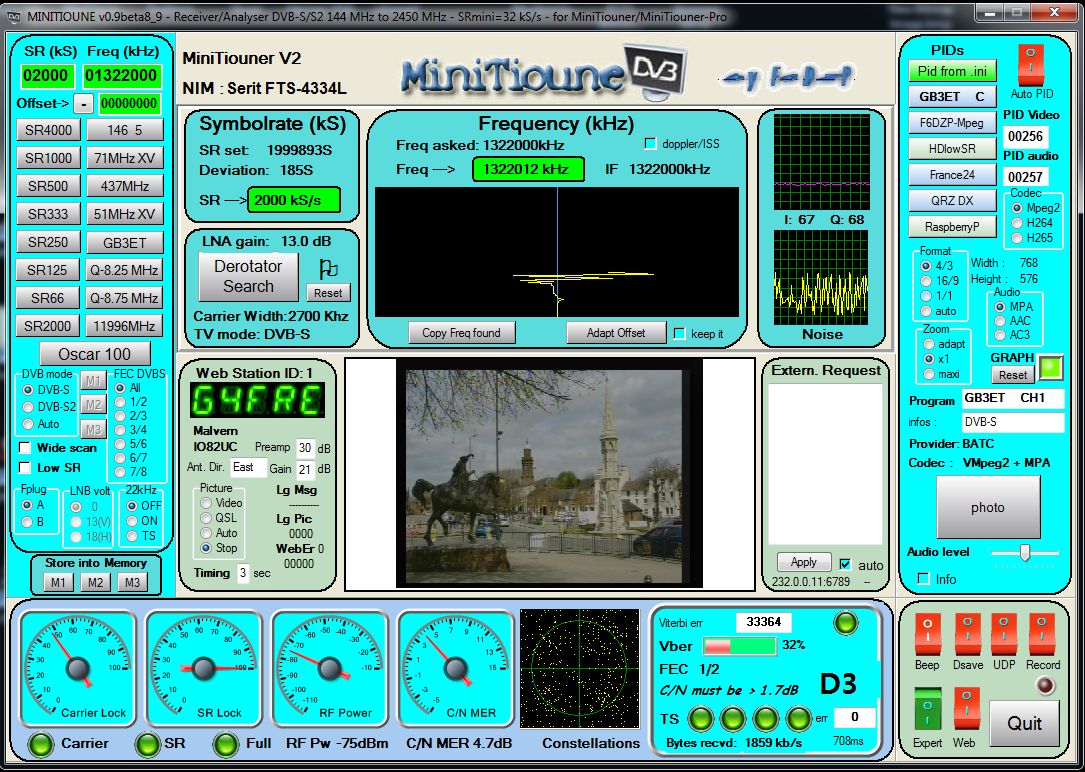Click Reset under GRAPH

pyautogui.click(x=1013, y=375)
